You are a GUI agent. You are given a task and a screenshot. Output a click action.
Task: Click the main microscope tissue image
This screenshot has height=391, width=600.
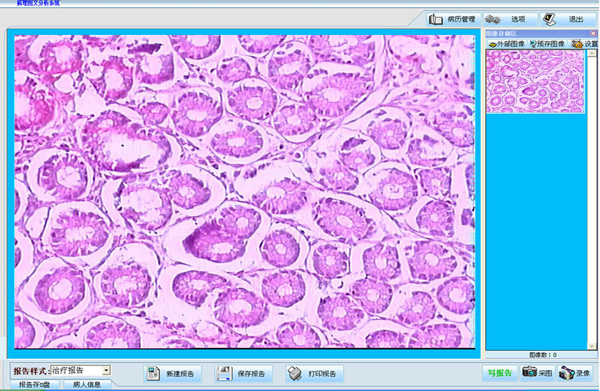point(245,192)
